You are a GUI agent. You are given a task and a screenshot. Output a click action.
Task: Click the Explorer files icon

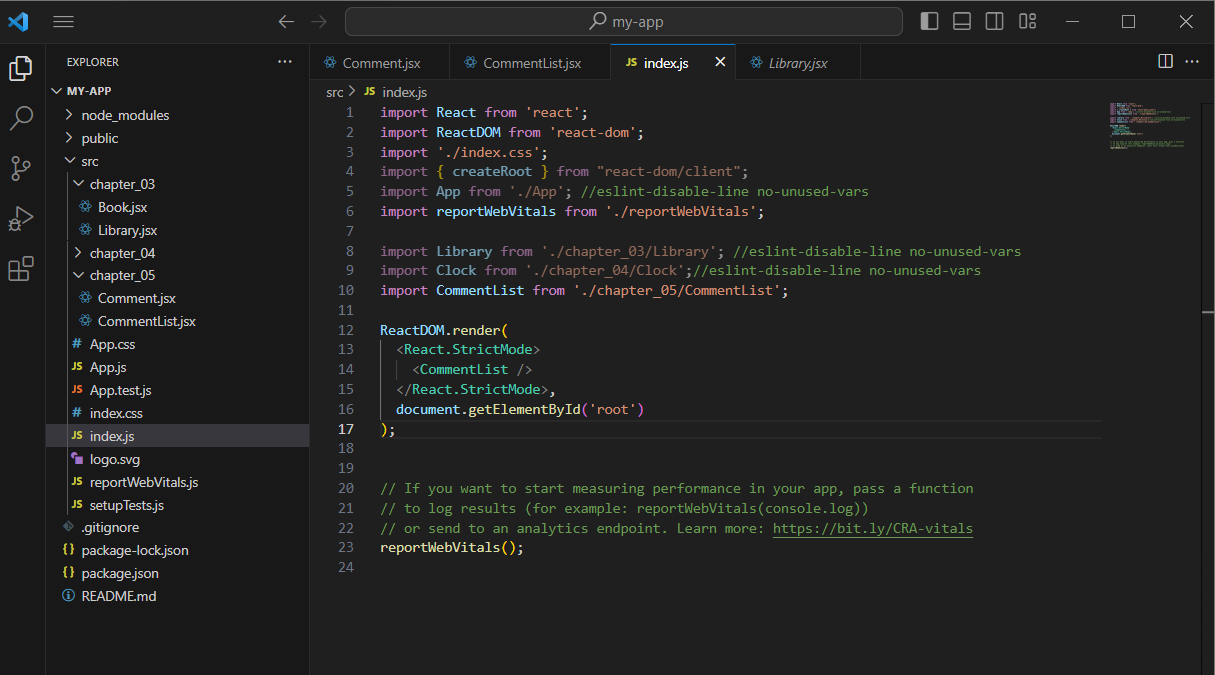point(21,68)
